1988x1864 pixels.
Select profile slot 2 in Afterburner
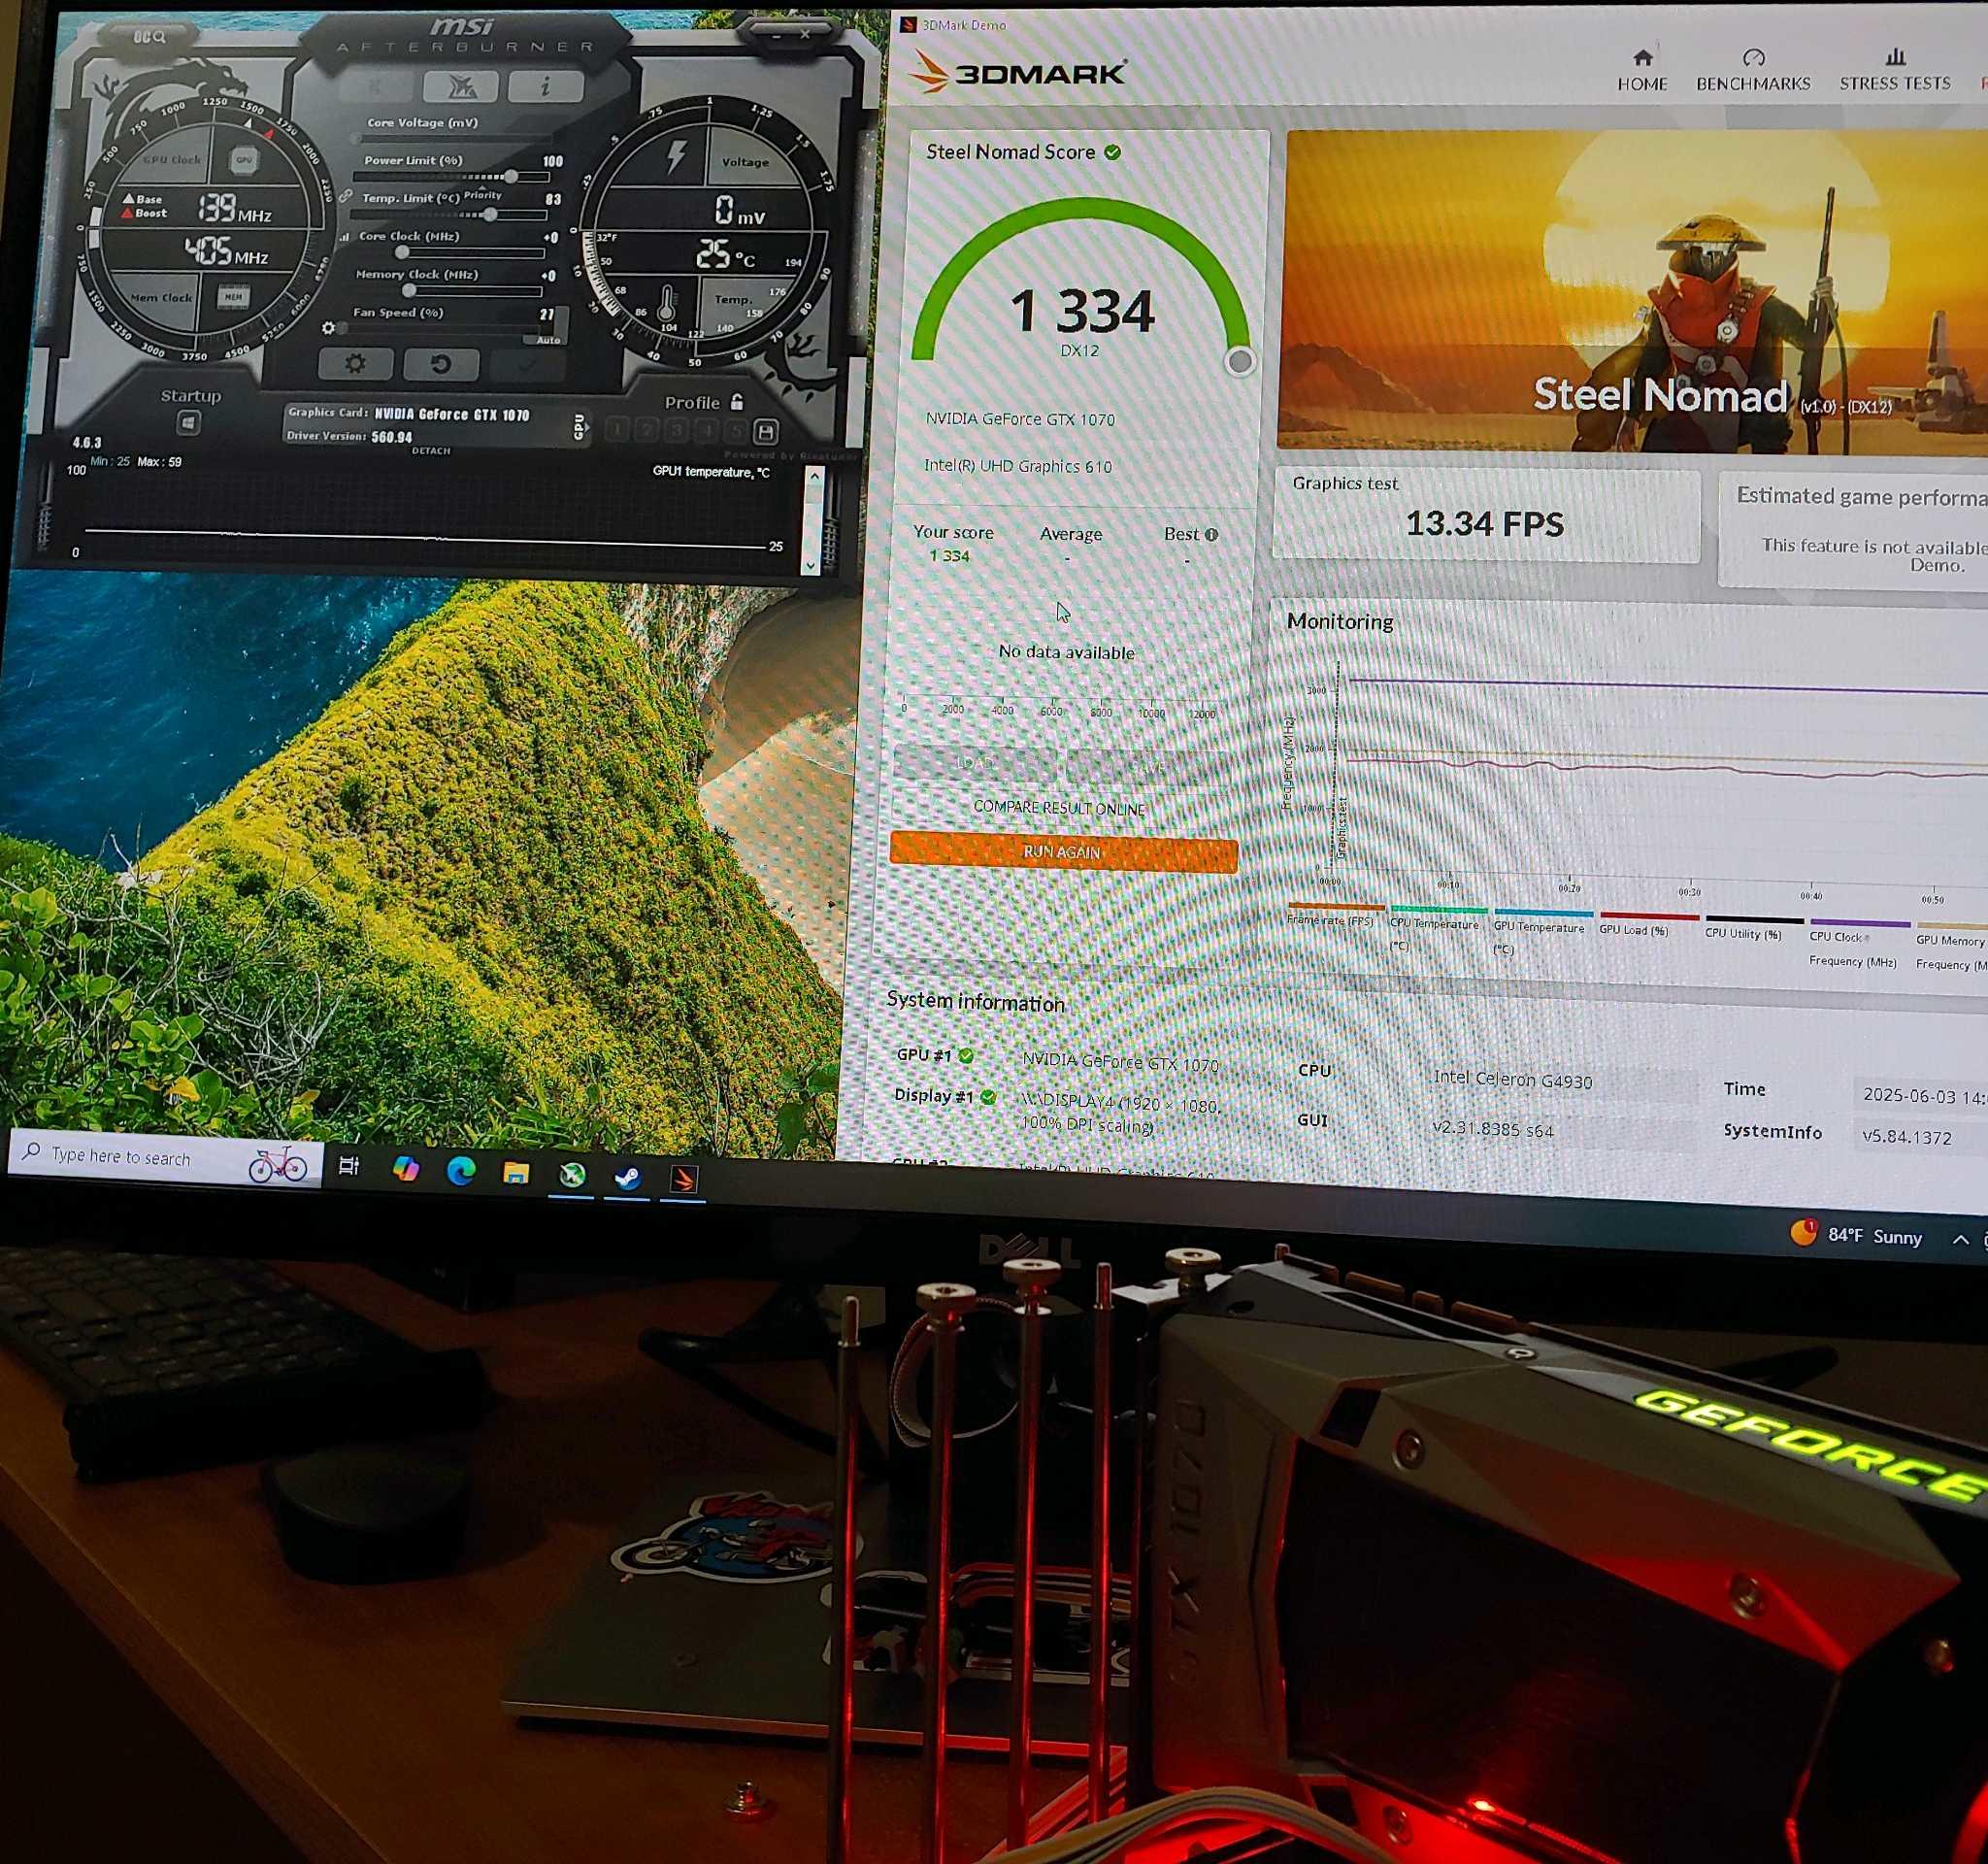pyautogui.click(x=646, y=430)
